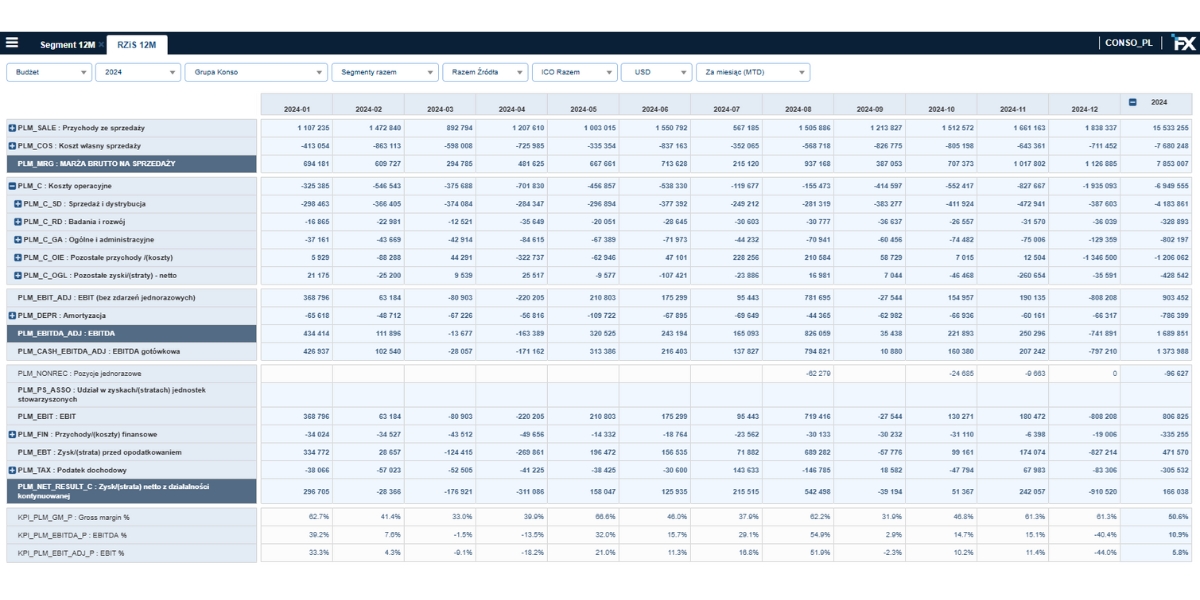1200x600 pixels.
Task: Open the Za miesiąc (MTD) dropdown
Action: click(752, 72)
